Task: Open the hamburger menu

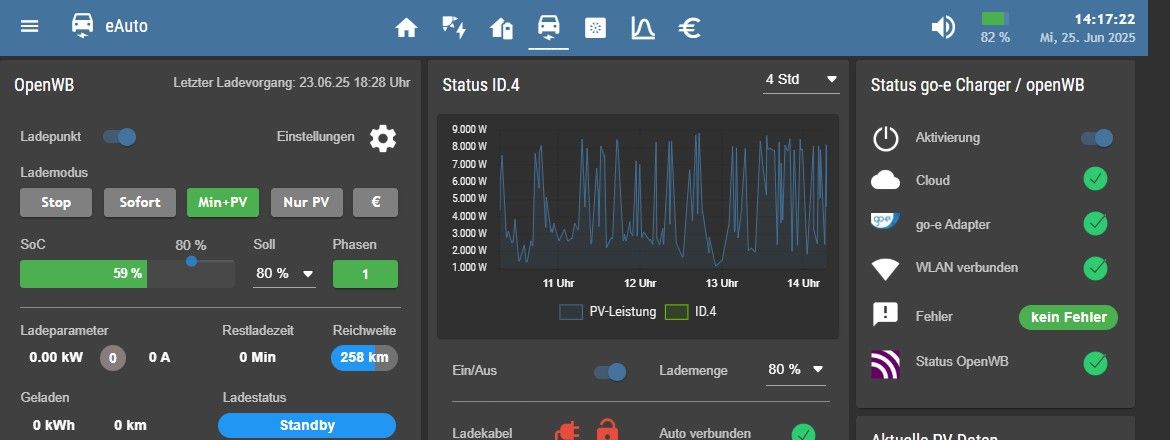Action: pos(30,26)
